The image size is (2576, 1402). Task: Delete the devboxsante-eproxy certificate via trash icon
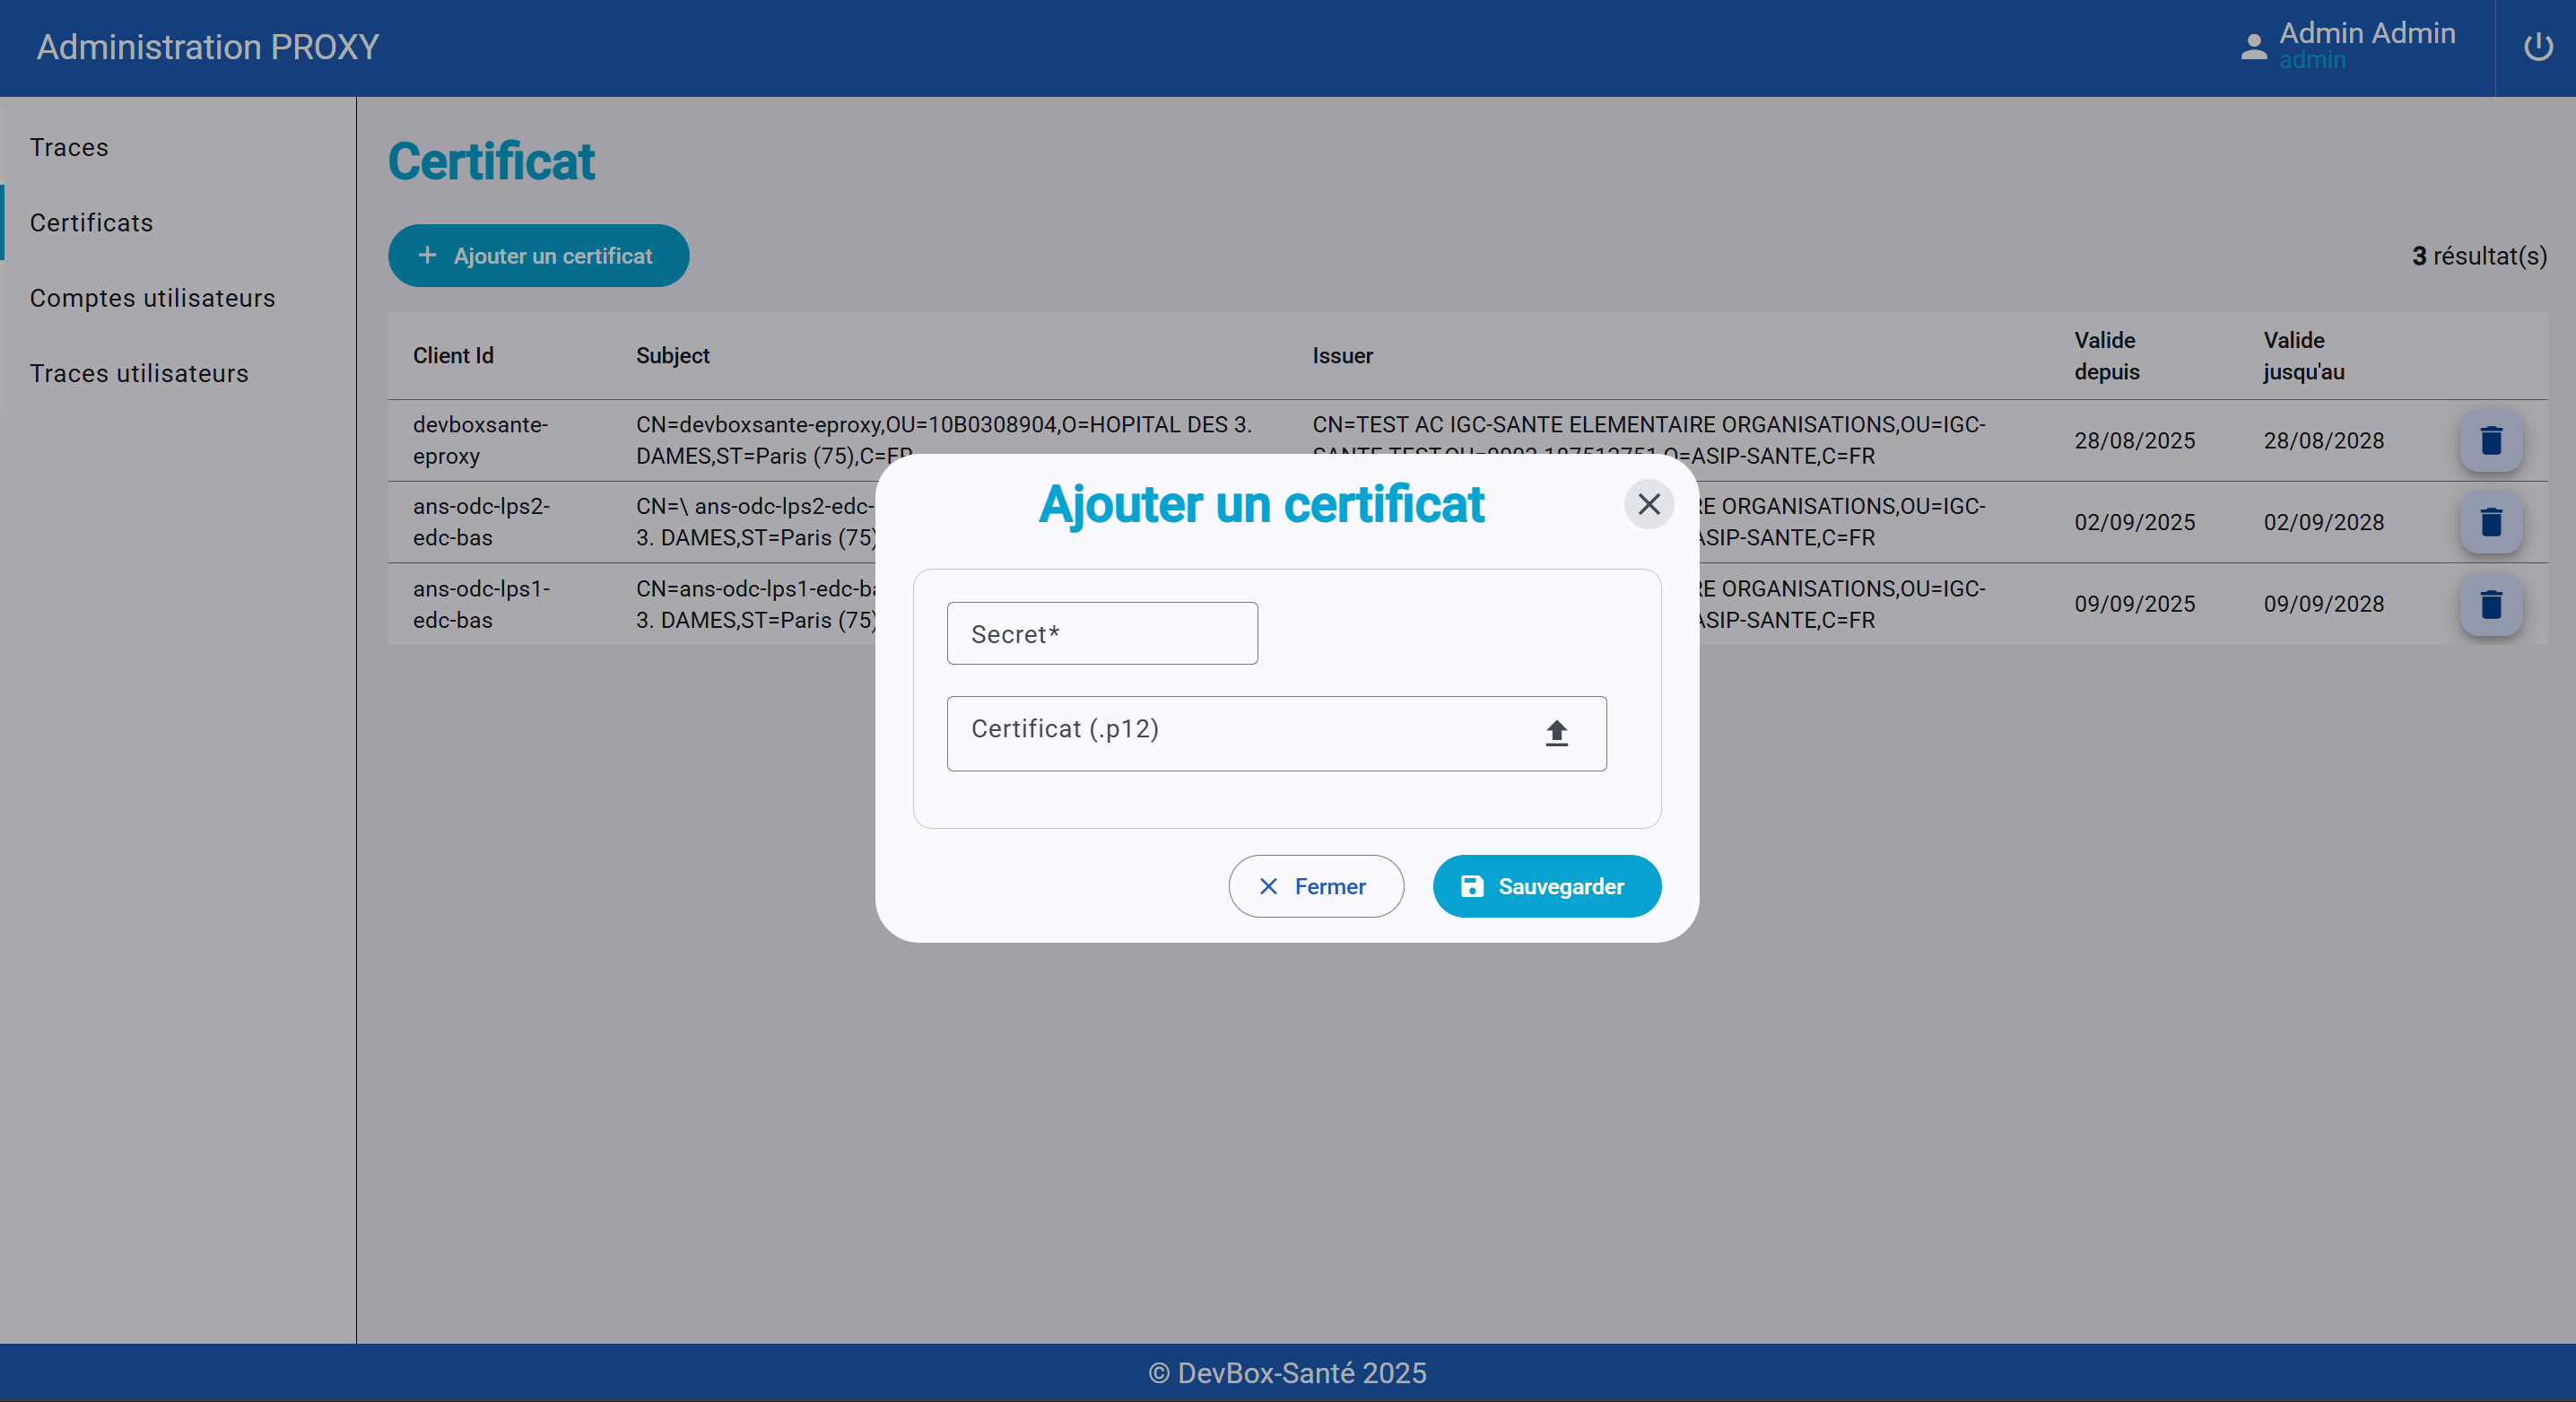point(2490,440)
